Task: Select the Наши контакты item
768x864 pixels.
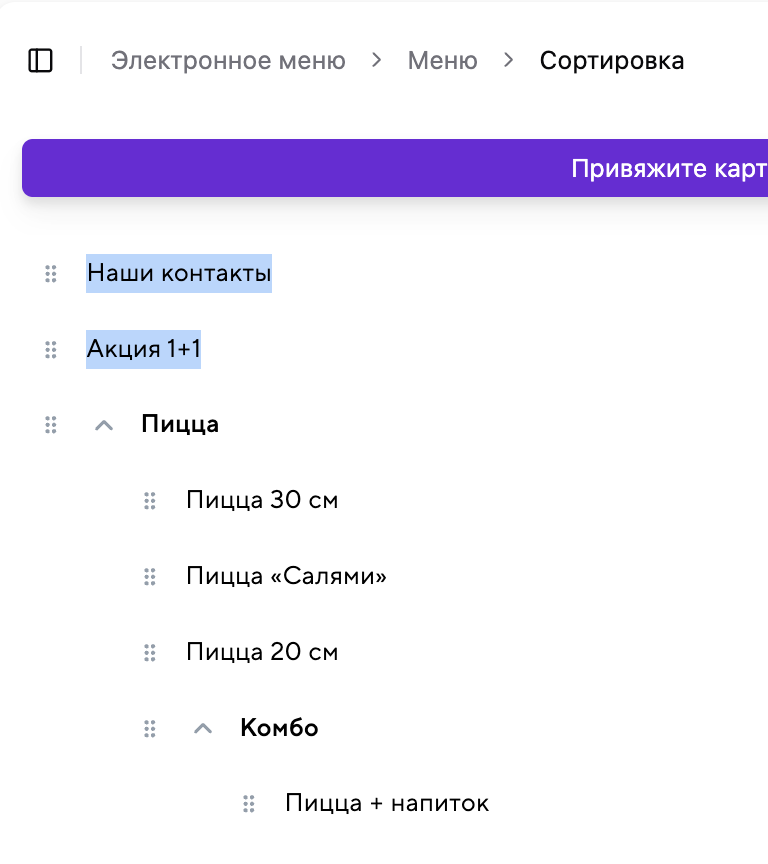Action: point(179,273)
